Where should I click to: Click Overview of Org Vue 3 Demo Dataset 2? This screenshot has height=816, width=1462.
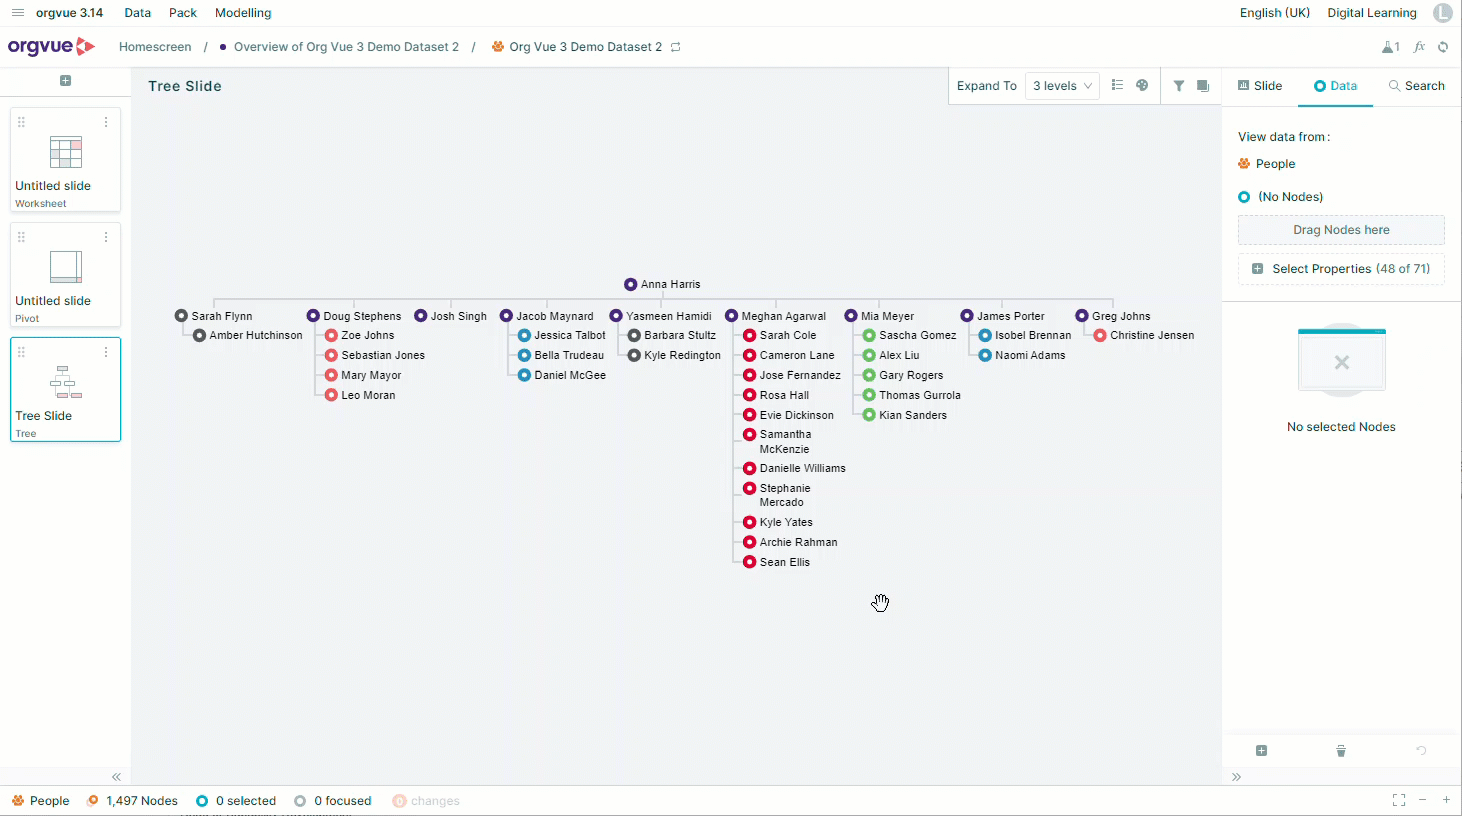346,47
